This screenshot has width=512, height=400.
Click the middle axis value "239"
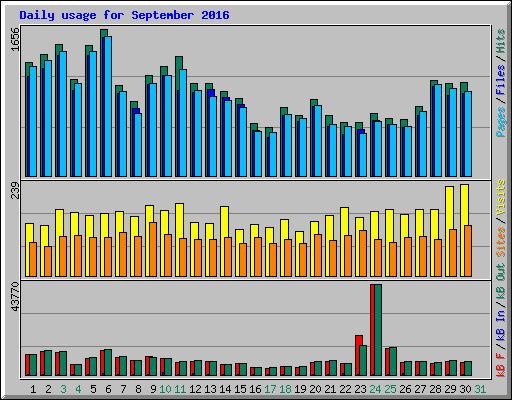pos(15,190)
